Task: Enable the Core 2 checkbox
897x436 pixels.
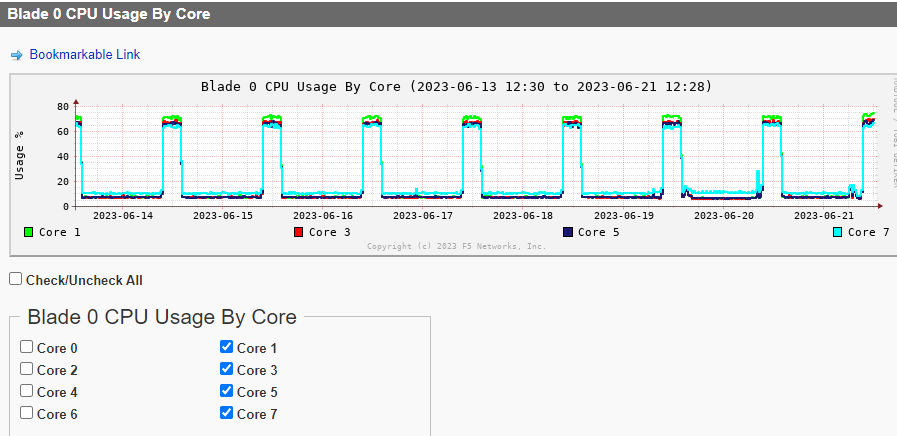Action: coord(27,370)
